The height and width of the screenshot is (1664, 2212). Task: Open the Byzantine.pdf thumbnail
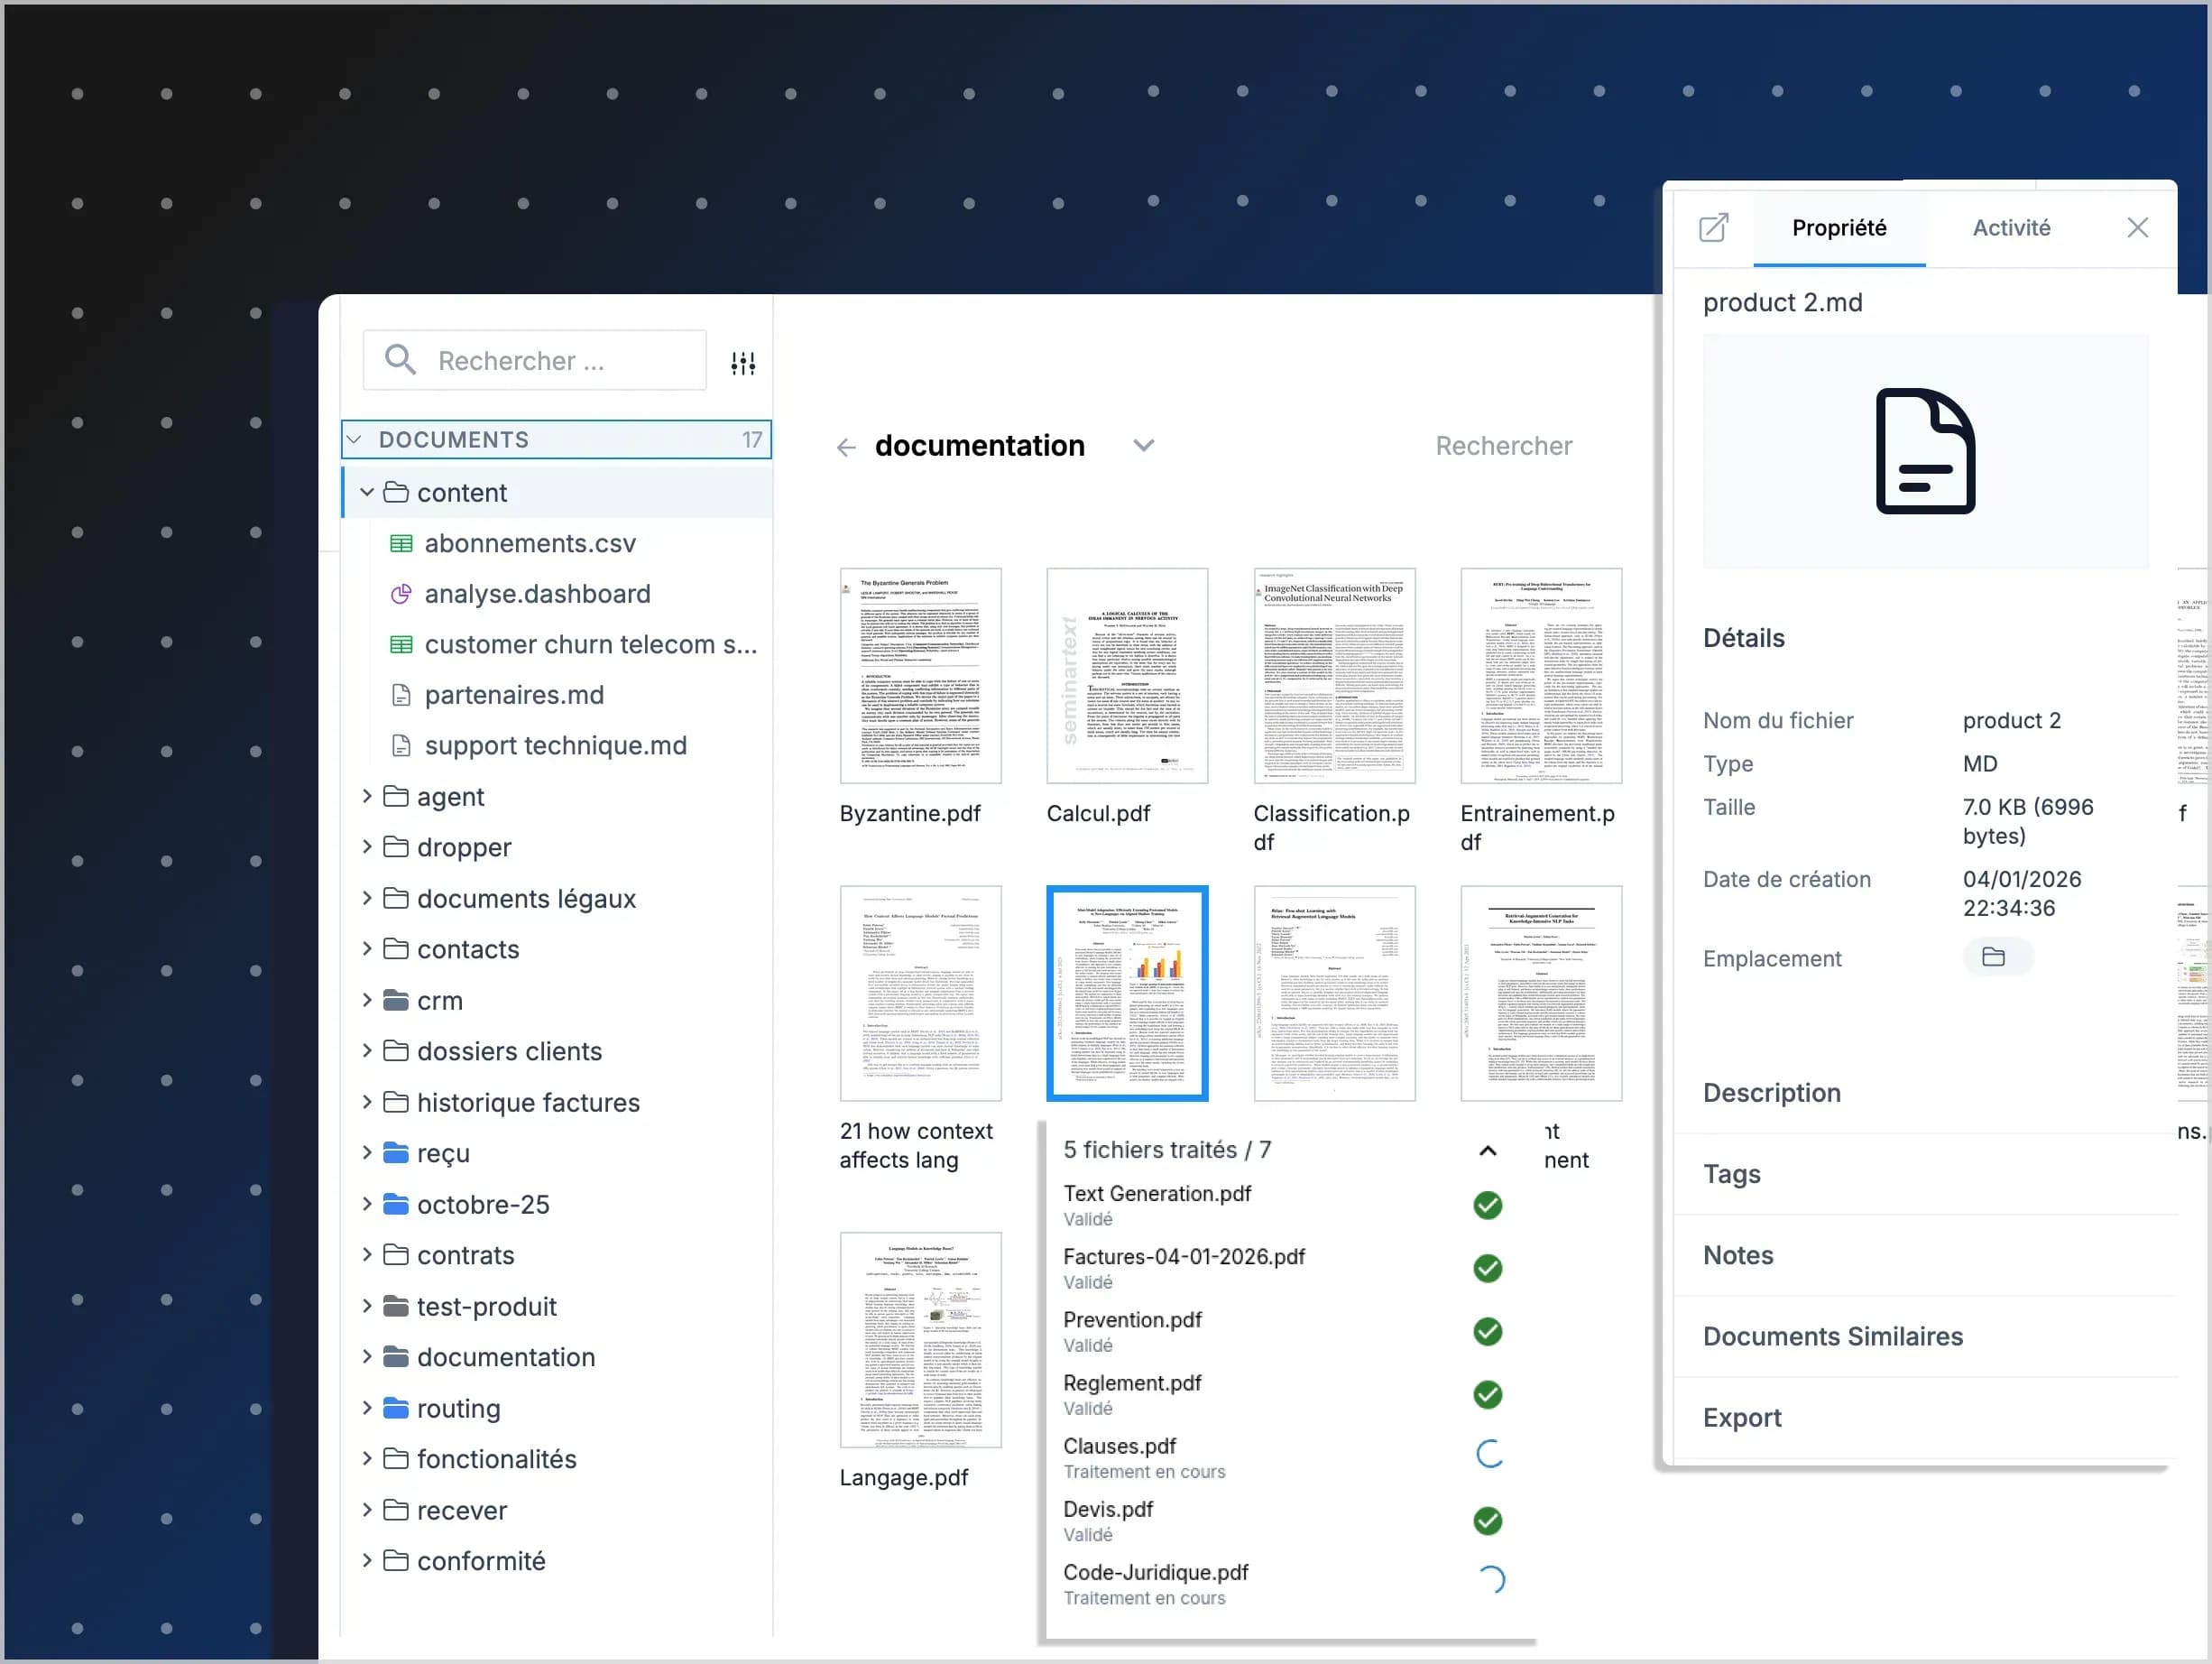920,675
